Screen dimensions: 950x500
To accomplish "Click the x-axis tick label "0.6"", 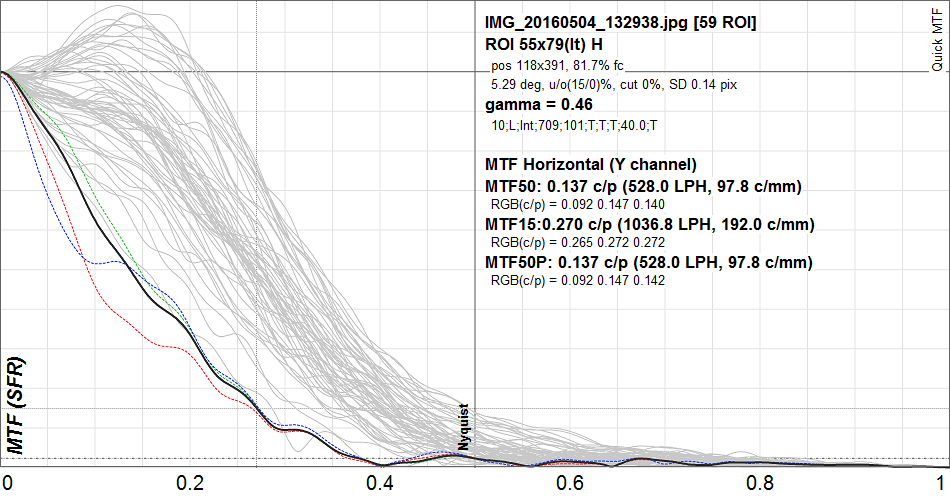I will [x=570, y=483].
